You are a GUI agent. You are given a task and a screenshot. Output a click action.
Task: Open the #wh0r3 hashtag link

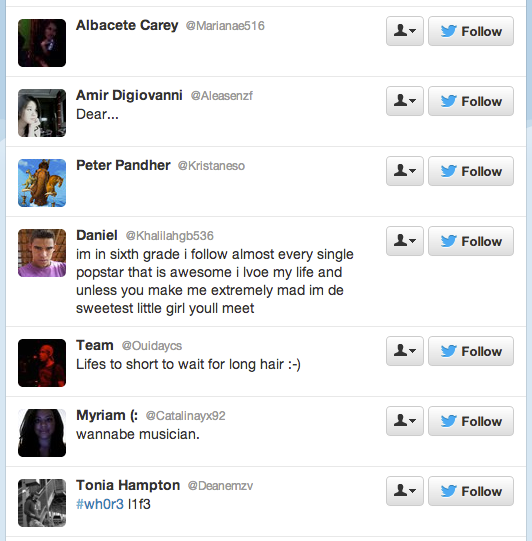point(100,504)
